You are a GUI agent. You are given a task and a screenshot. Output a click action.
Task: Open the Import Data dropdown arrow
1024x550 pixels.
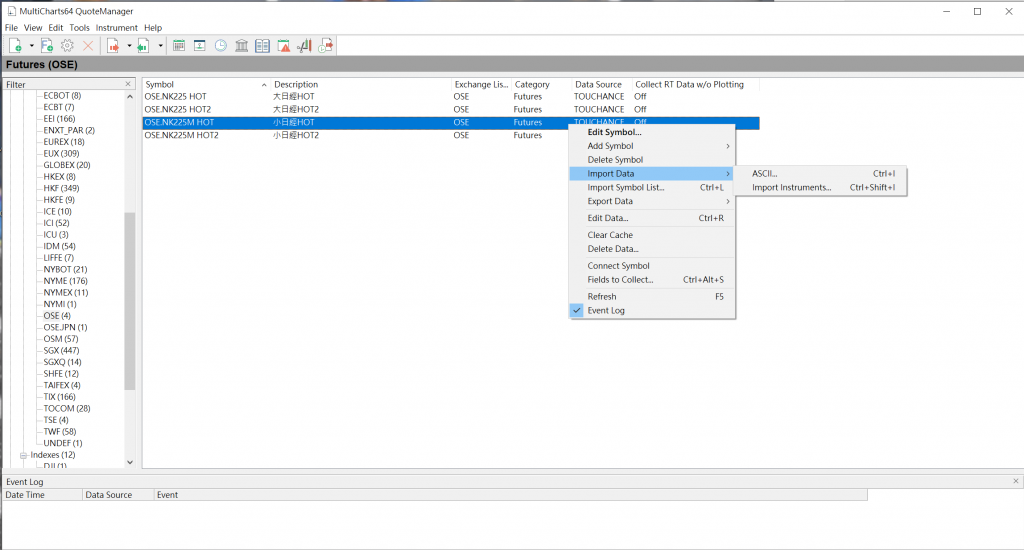161,46
